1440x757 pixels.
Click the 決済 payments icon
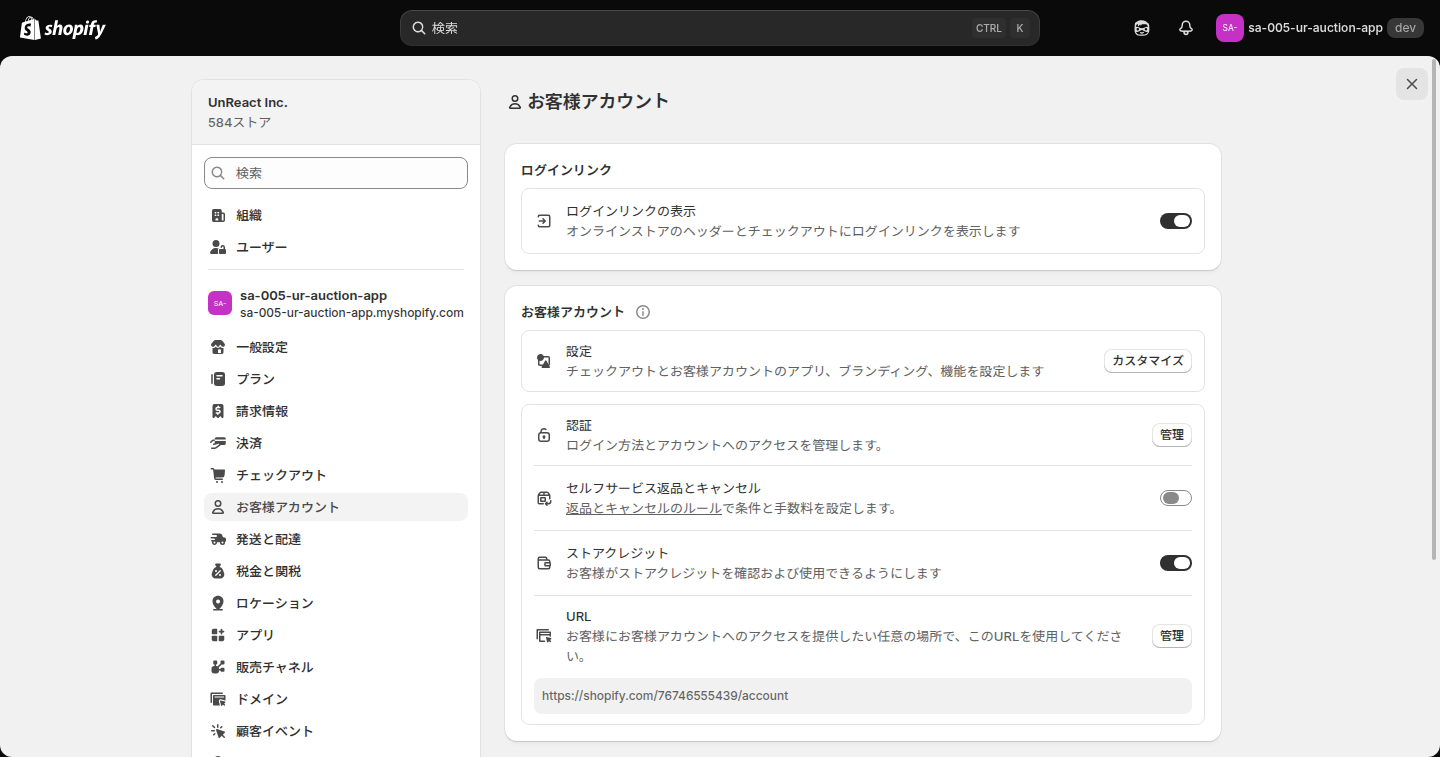tap(218, 443)
